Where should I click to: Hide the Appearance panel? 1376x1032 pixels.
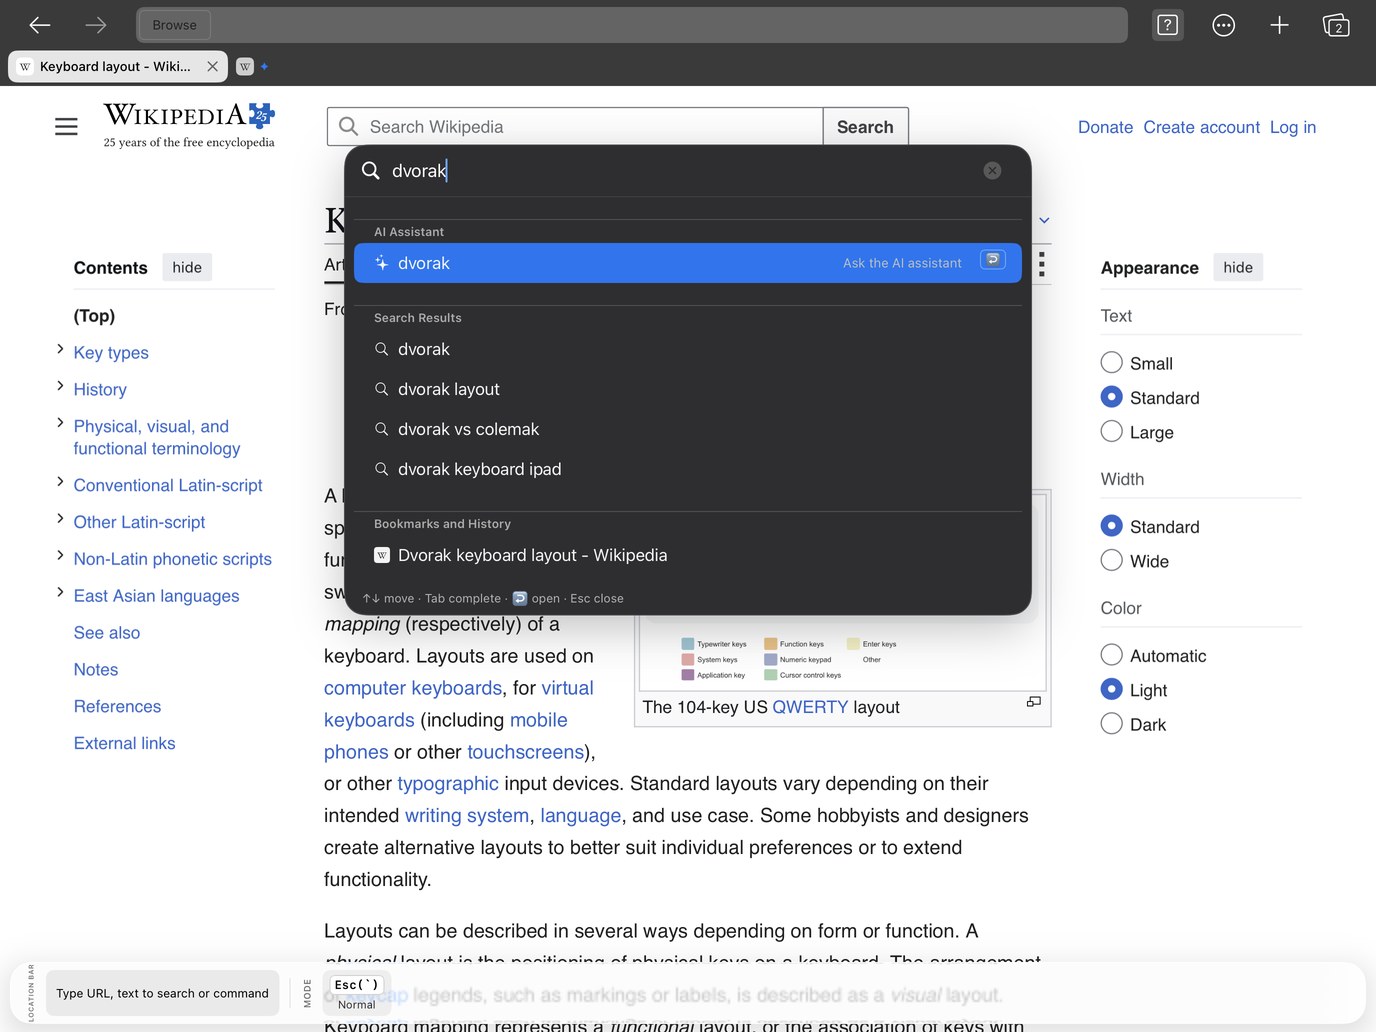pyautogui.click(x=1238, y=267)
